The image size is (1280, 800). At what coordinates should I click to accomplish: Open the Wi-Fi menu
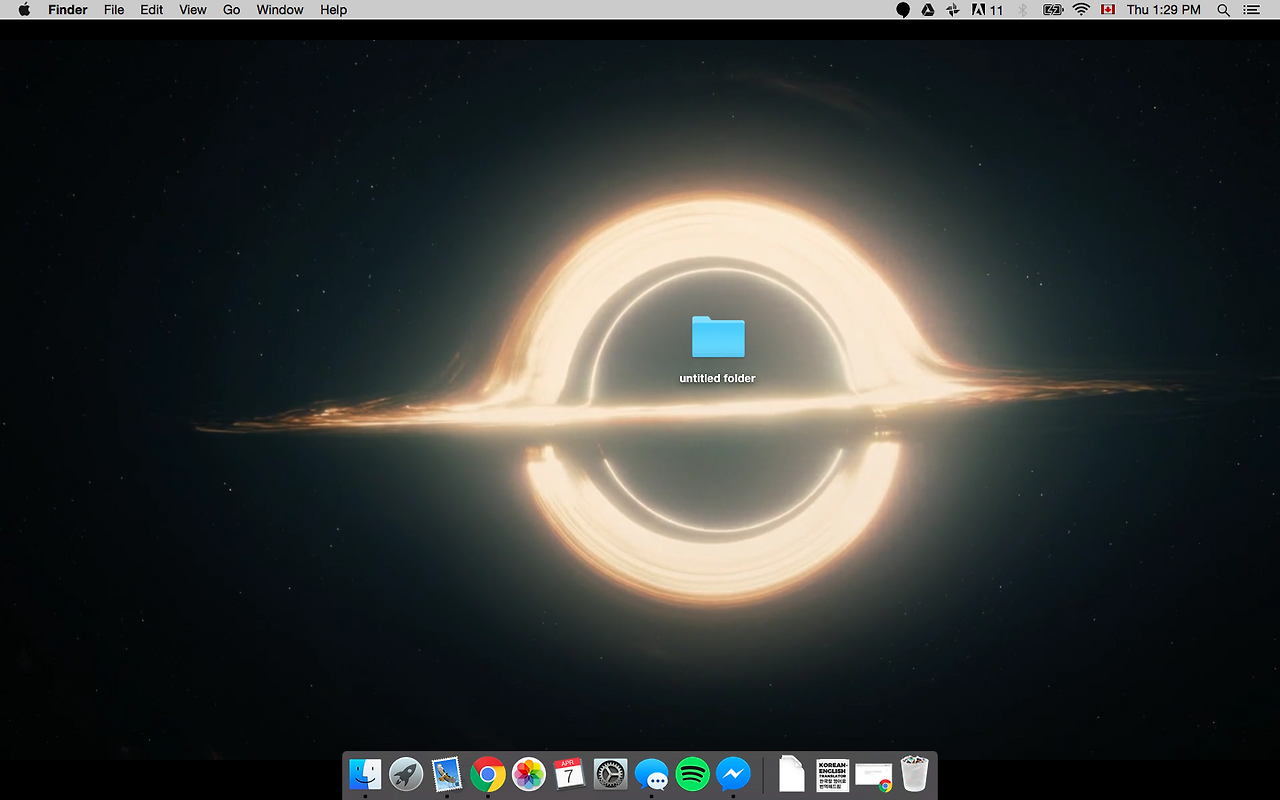coord(1081,10)
